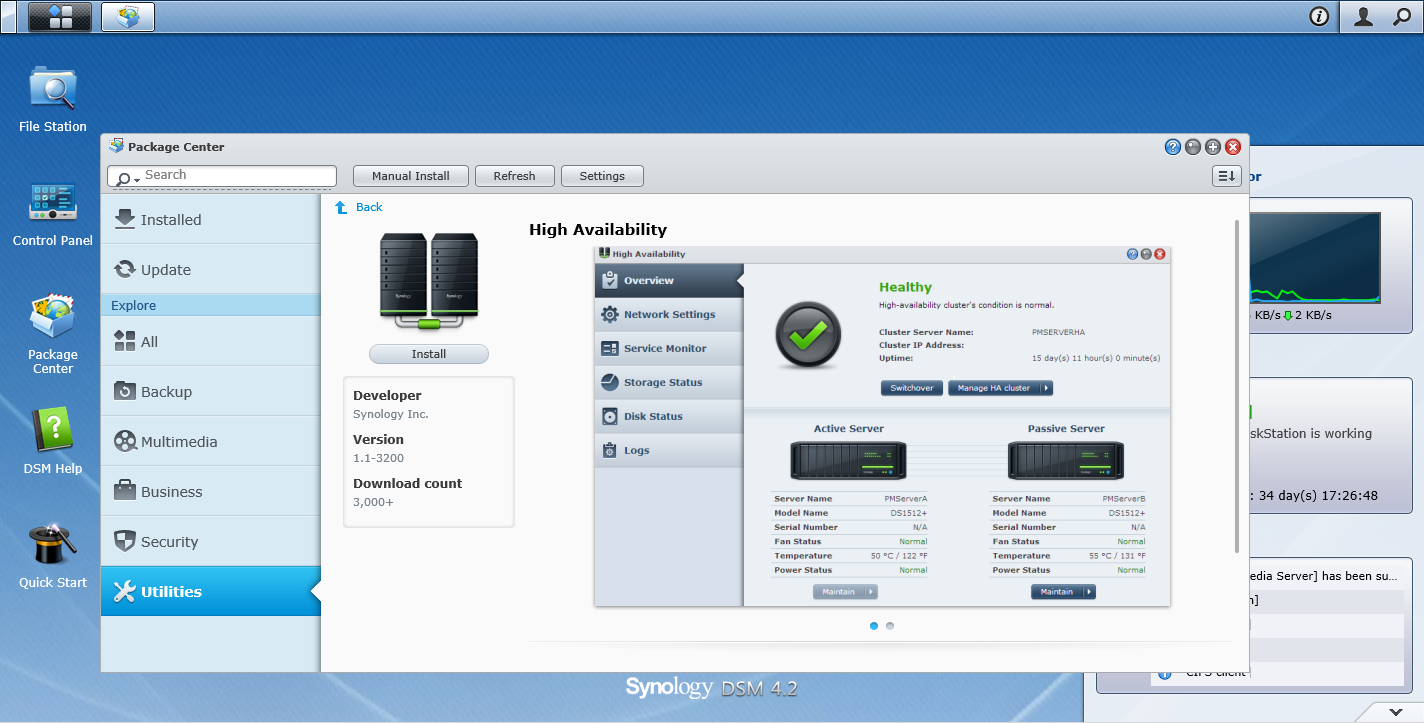Screen dimensions: 1424x723
Task: Select the Business category
Action: [x=211, y=491]
